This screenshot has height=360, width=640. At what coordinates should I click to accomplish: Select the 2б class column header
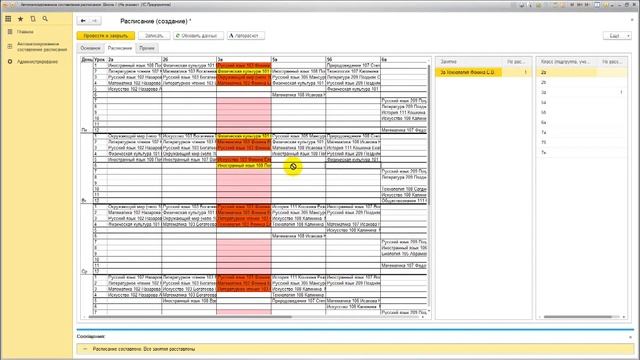click(189, 60)
